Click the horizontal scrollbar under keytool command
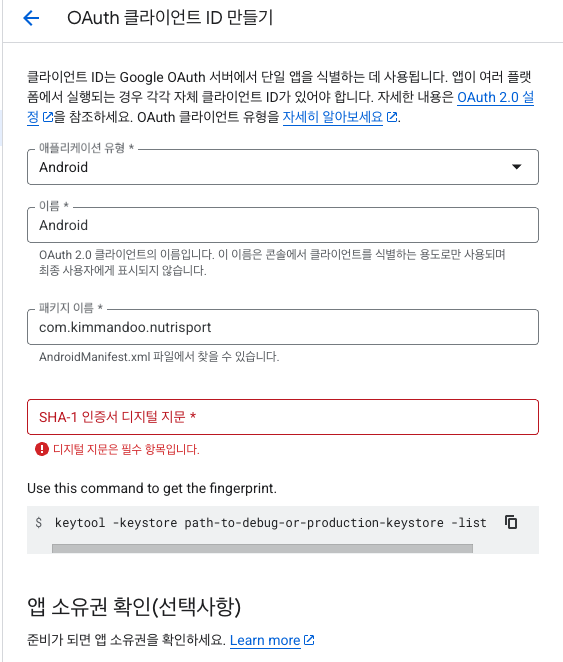Image resolution: width=563 pixels, height=662 pixels. point(262,548)
